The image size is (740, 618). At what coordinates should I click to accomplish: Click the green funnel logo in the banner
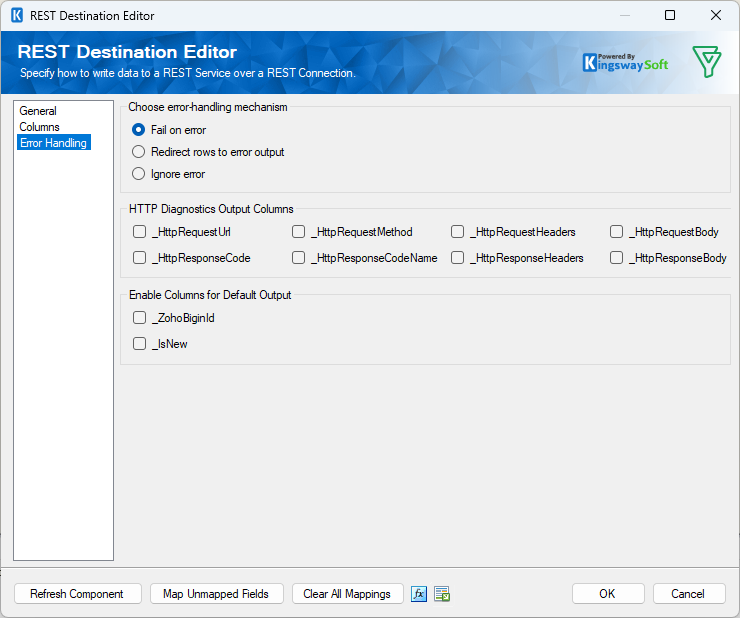(x=706, y=62)
